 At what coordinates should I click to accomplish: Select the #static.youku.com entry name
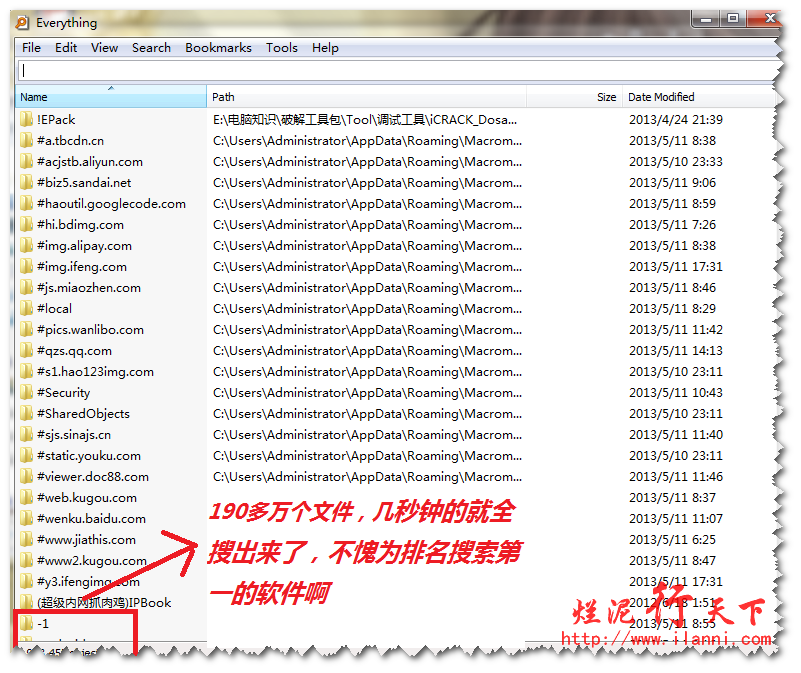89,456
